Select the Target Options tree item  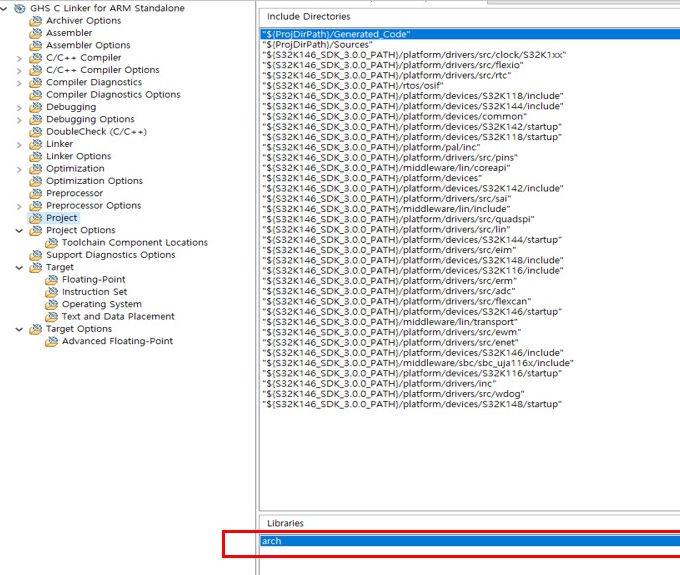click(79, 329)
